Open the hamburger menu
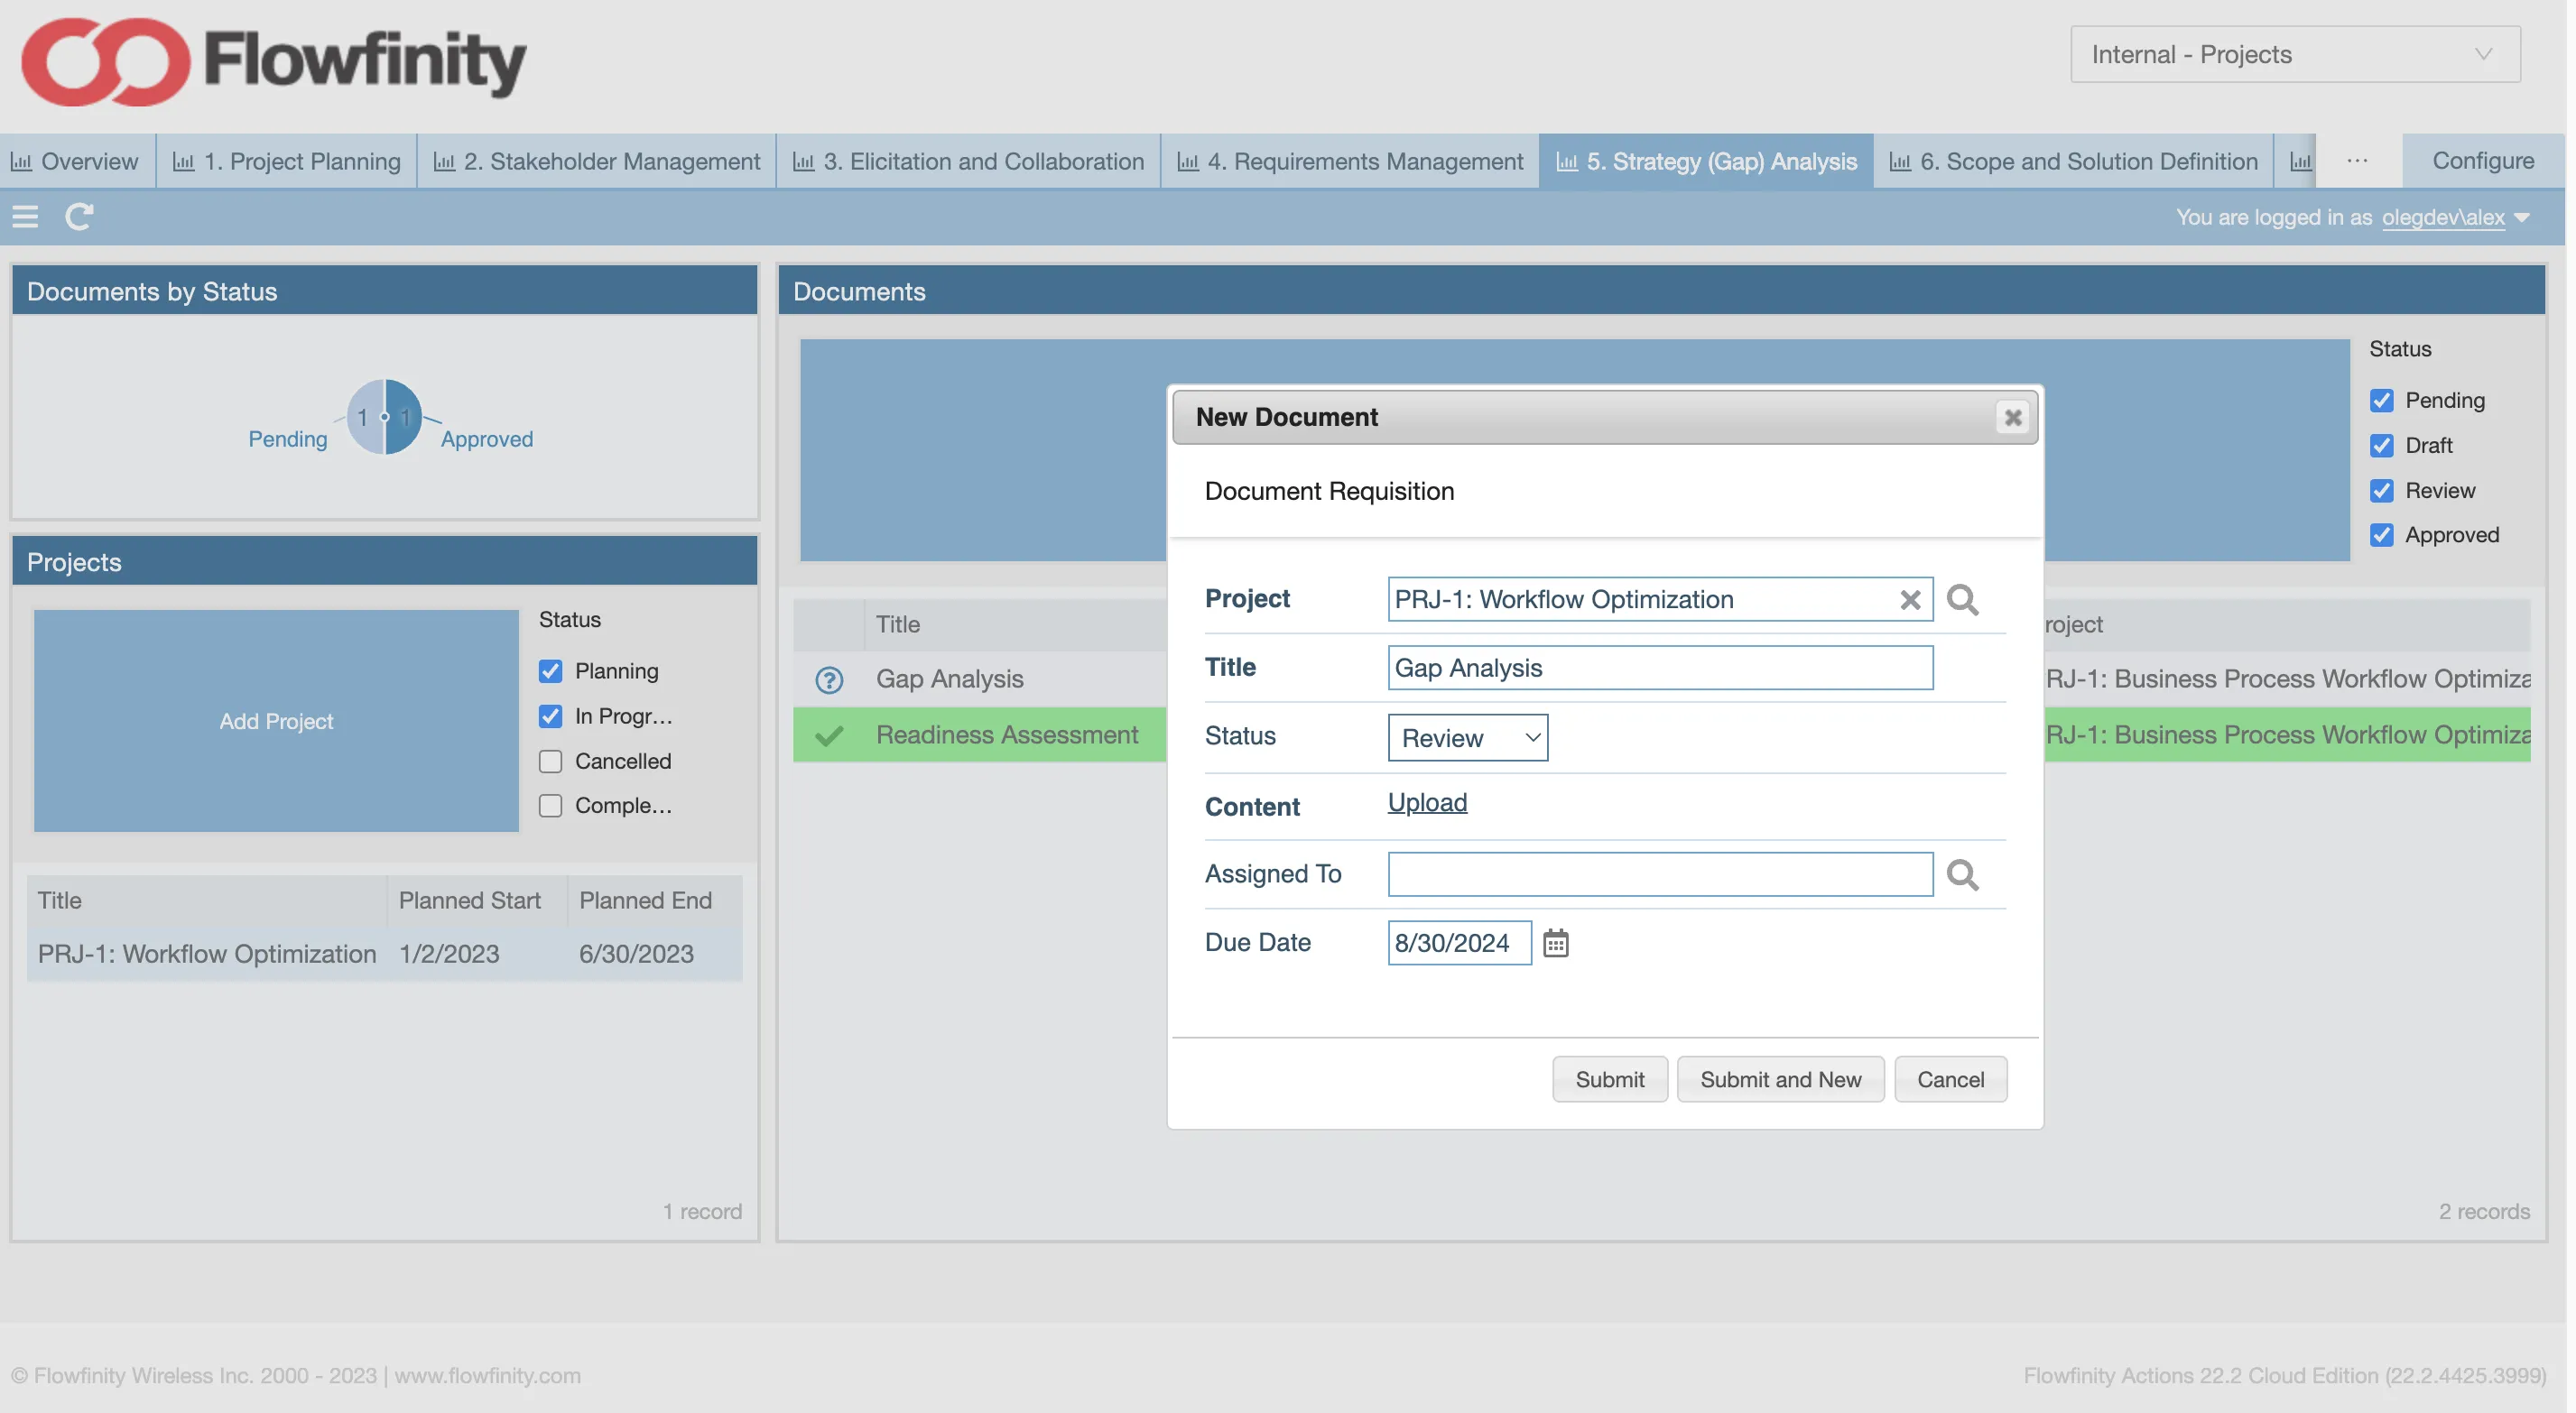 point(25,216)
